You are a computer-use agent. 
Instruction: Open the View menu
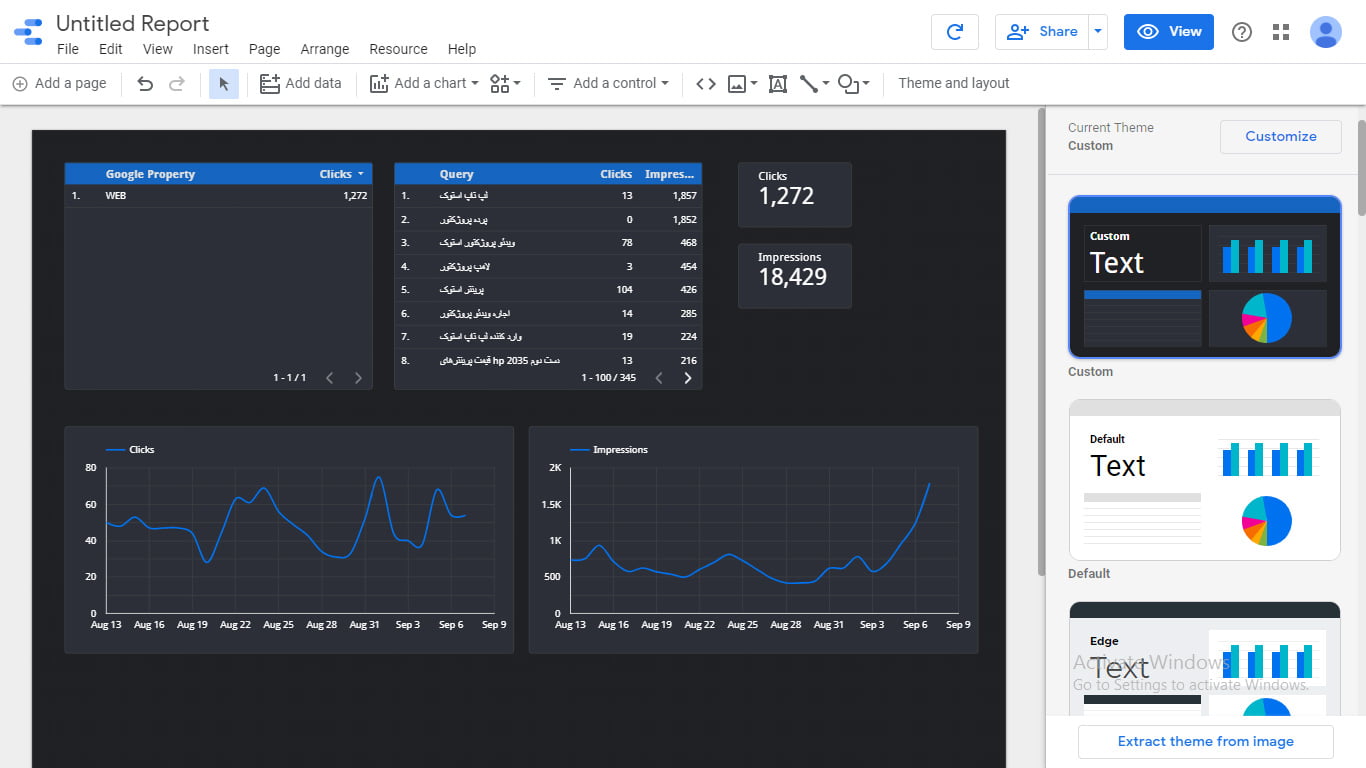[x=158, y=49]
